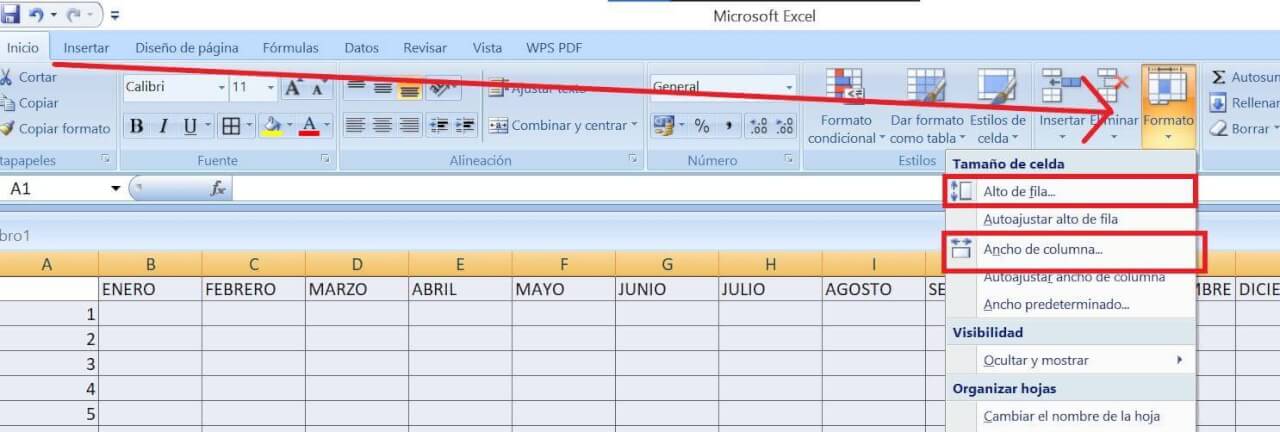
Task: Open Combinar y centrar dropdown arrow
Action: click(634, 126)
